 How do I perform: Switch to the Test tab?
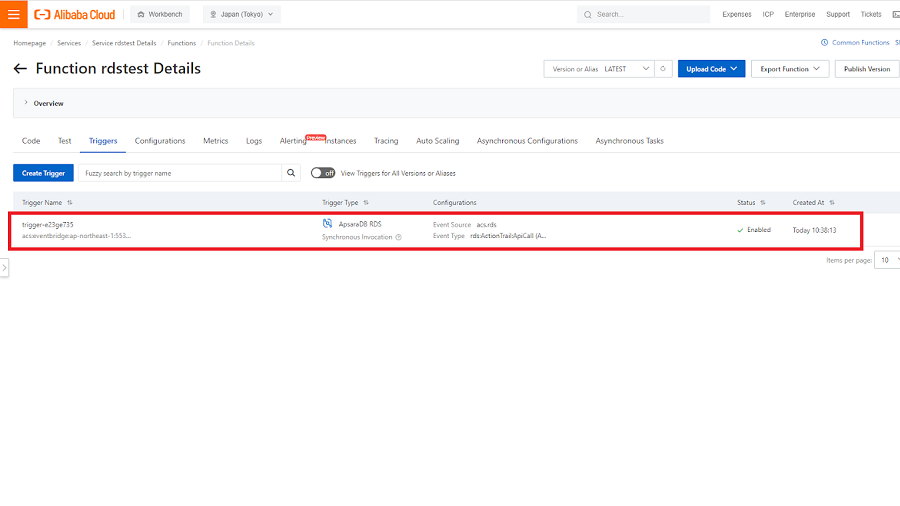[64, 141]
